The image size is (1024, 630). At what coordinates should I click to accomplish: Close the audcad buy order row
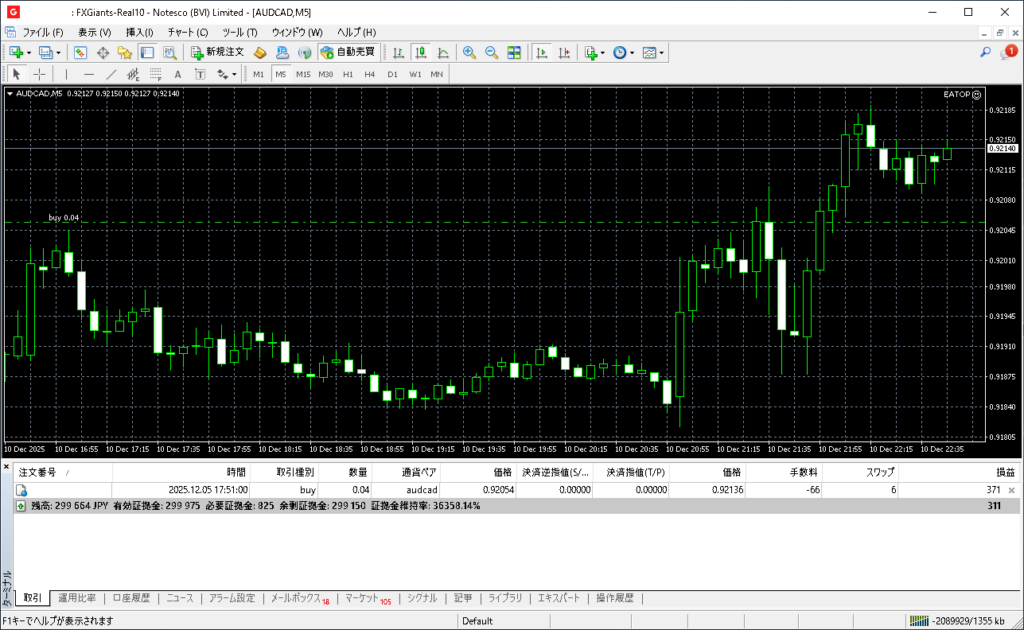point(1011,490)
